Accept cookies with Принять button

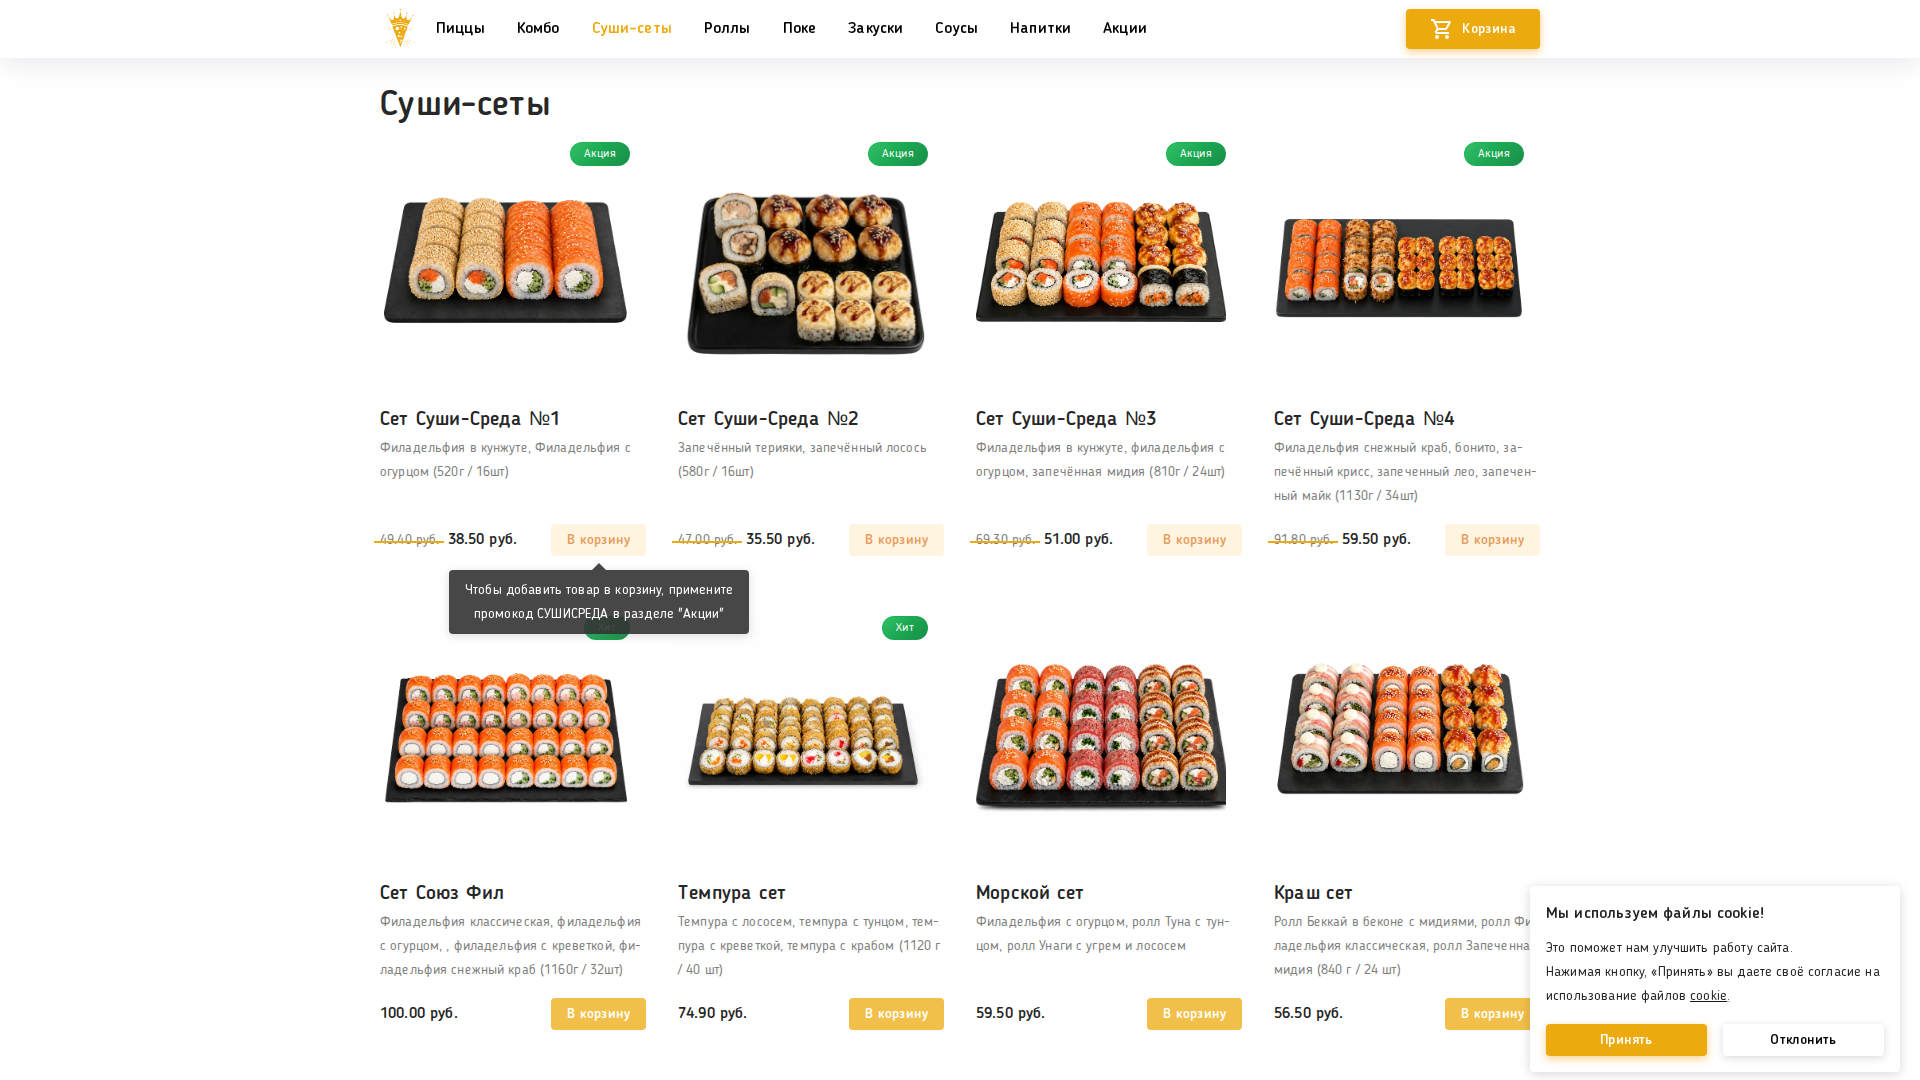[1626, 1040]
